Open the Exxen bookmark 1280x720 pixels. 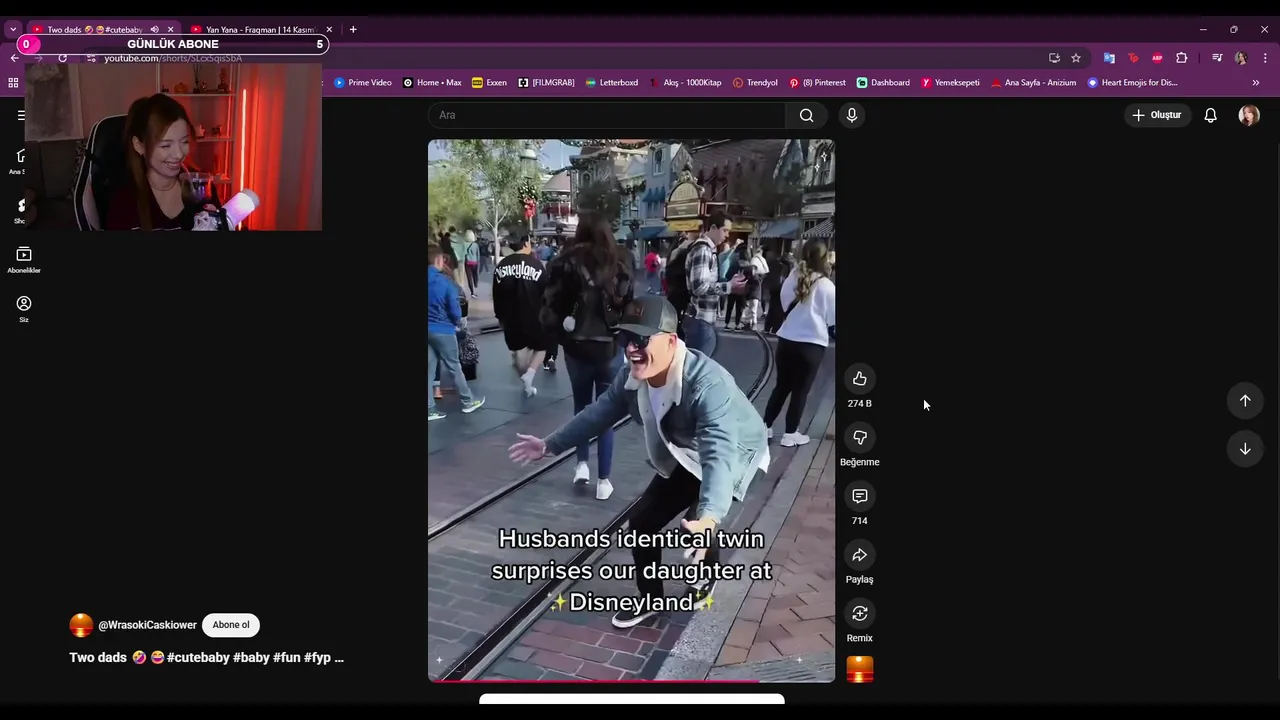tap(489, 83)
